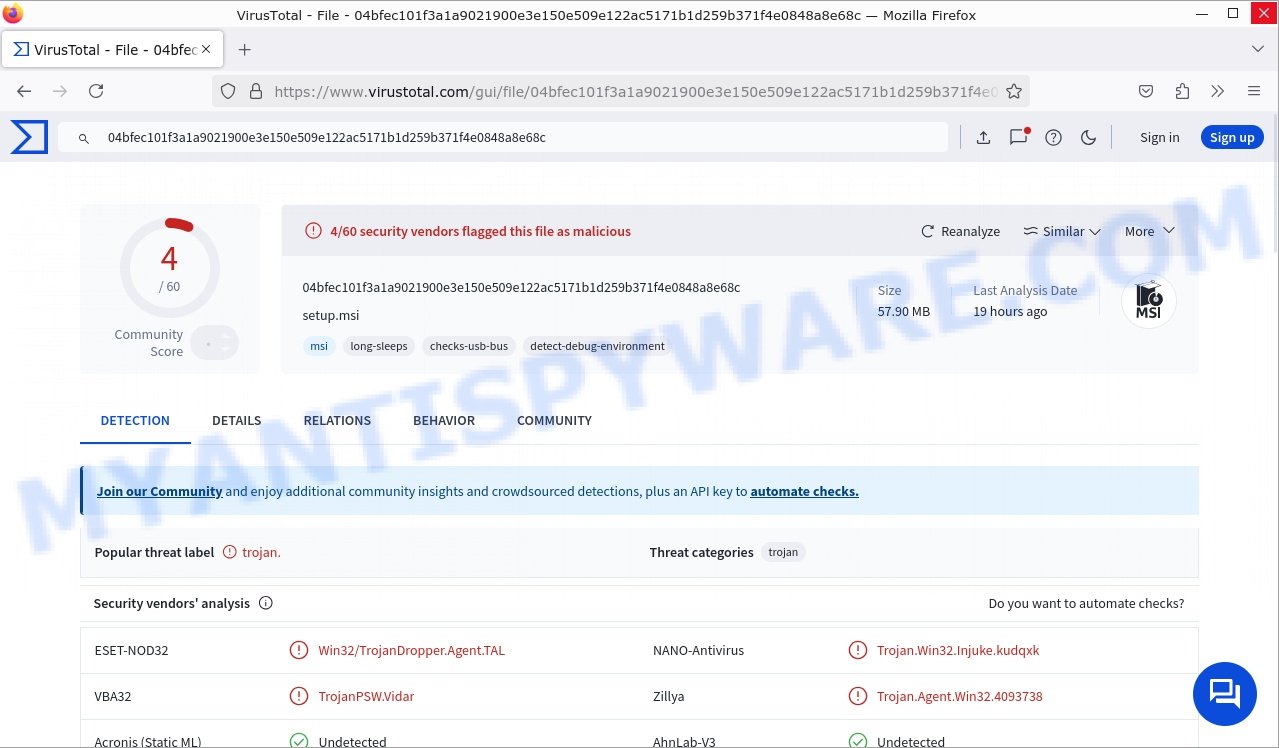Image resolution: width=1279 pixels, height=748 pixels.
Task: Click the AhnLab-V3 undetected checkmark icon
Action: pos(857,741)
